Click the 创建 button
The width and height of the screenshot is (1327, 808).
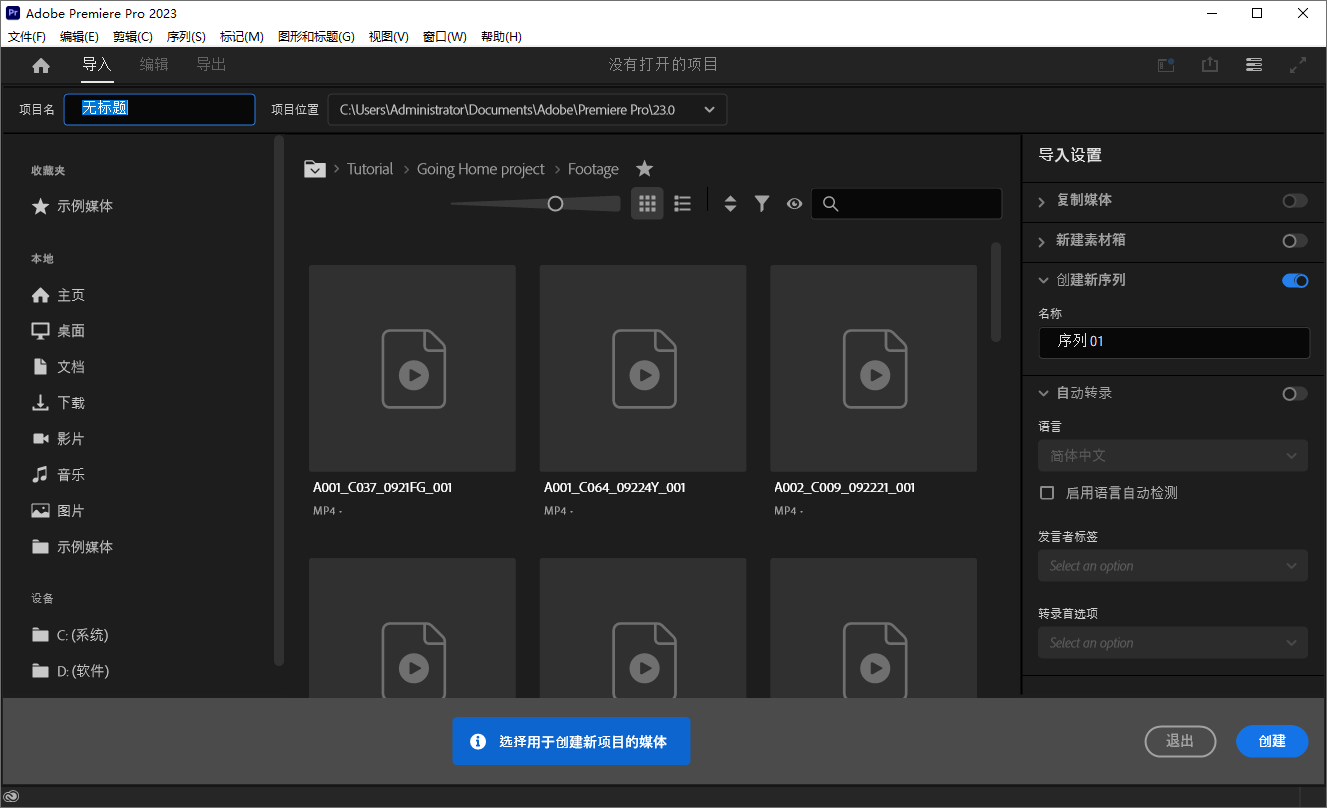click(1272, 741)
